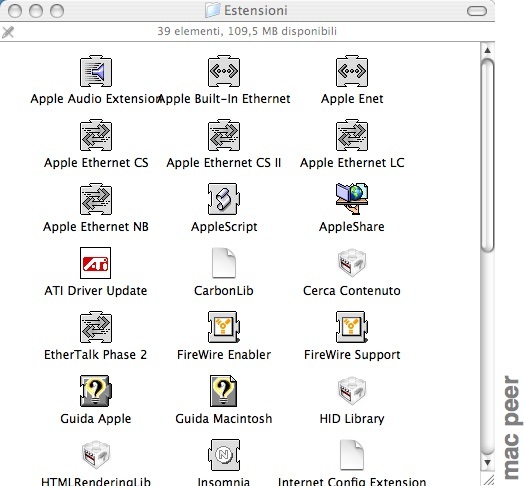Screen dimensions: 524x486
Task: Click the AppleScript extension icon
Action: point(224,199)
